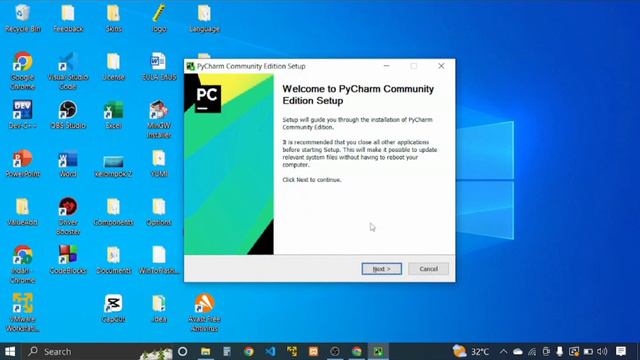
Task: Select the WinToFlash file icon
Action: pos(159,260)
